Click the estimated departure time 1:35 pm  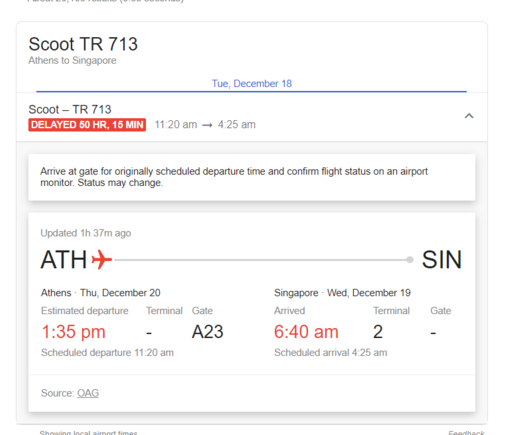pos(73,331)
